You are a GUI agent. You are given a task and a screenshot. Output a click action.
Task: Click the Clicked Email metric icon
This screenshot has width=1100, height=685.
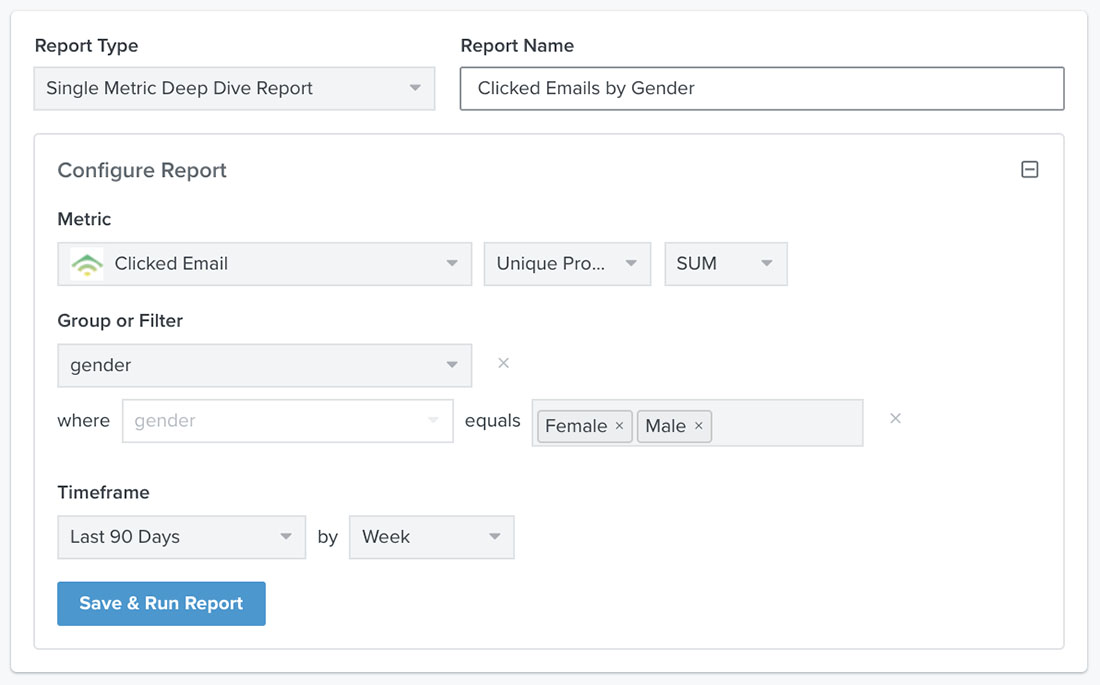click(x=86, y=263)
